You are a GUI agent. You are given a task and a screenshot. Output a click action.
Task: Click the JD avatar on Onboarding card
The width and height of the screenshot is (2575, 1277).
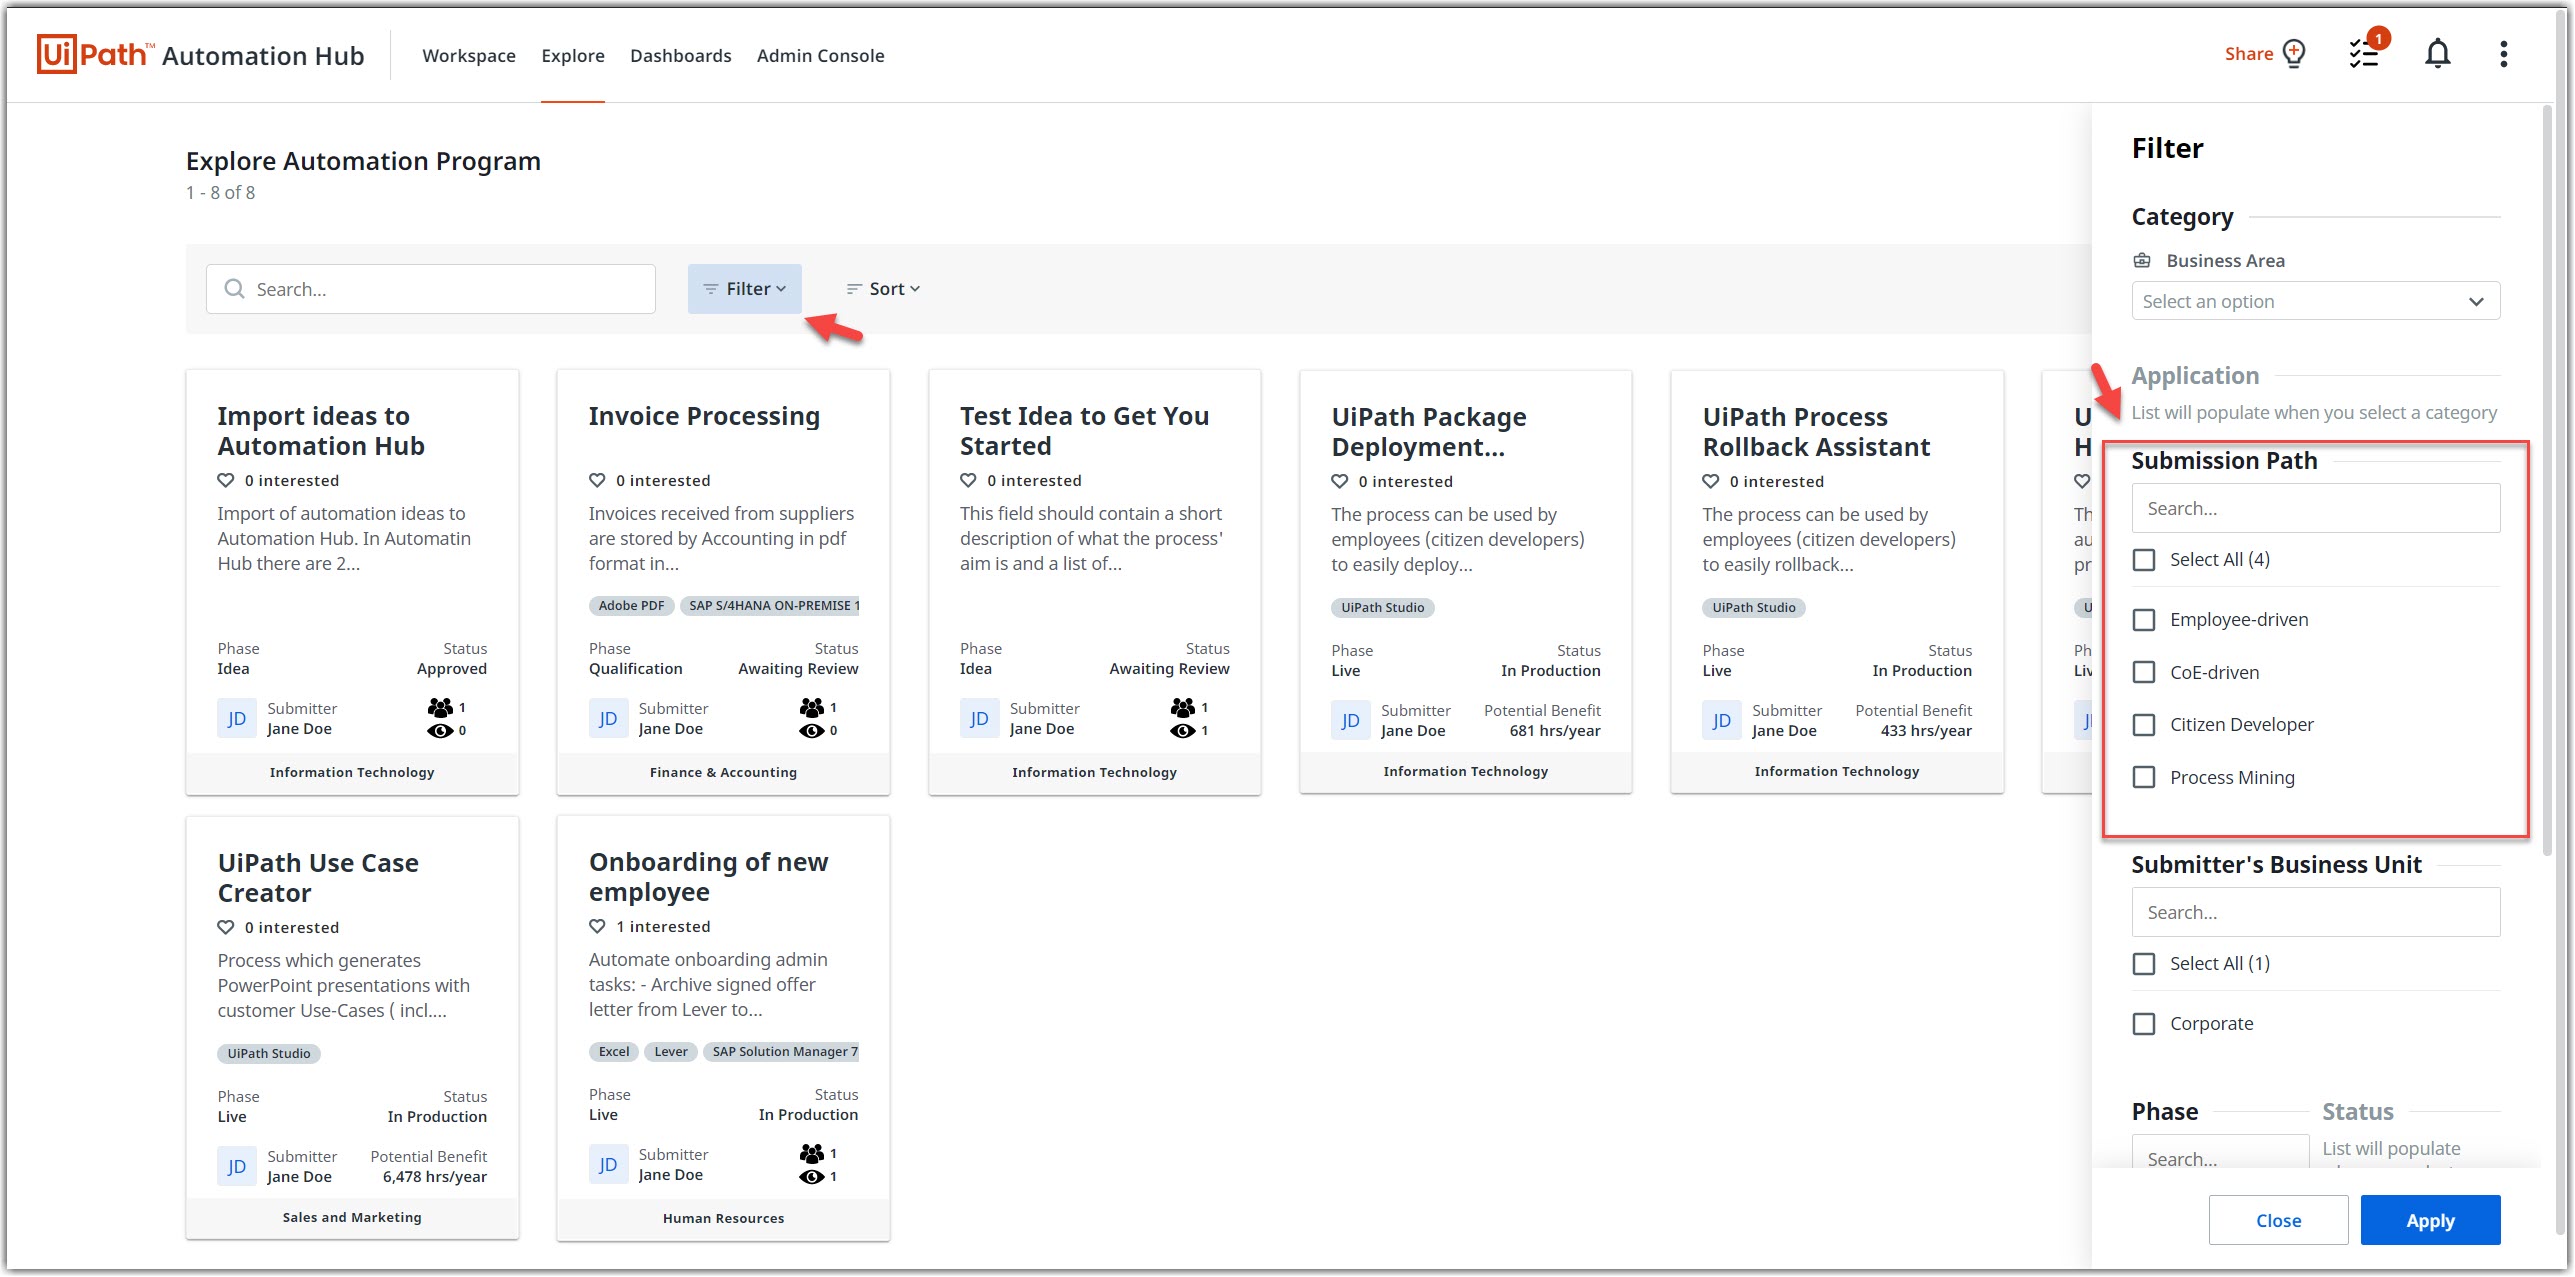coord(608,1164)
